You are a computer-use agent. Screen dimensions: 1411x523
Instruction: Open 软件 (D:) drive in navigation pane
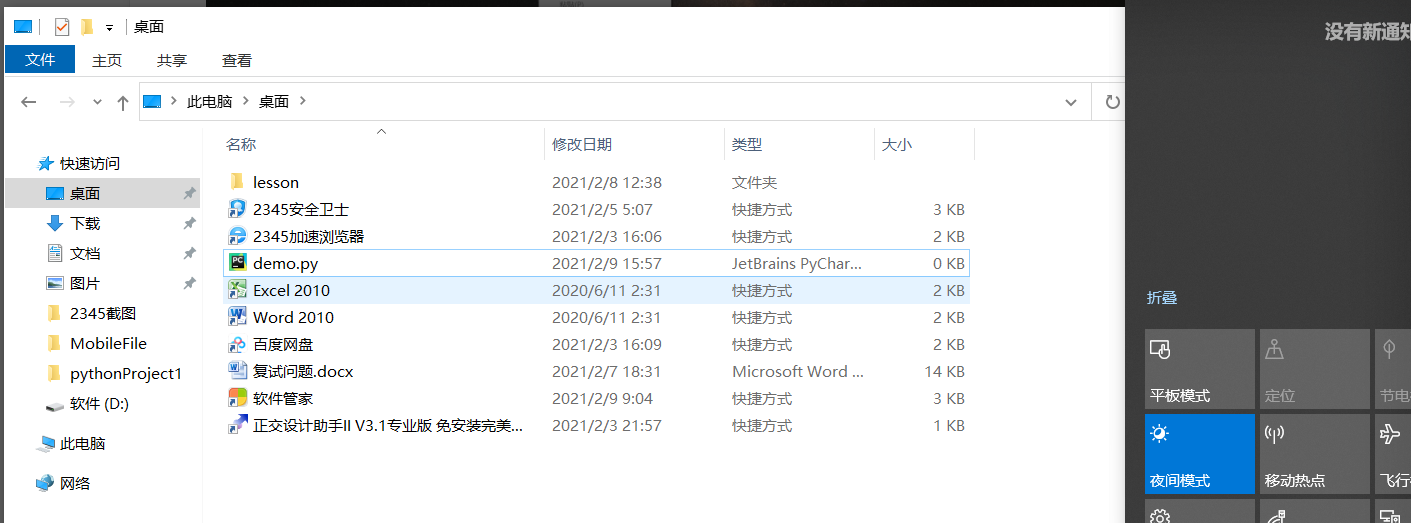coord(99,403)
